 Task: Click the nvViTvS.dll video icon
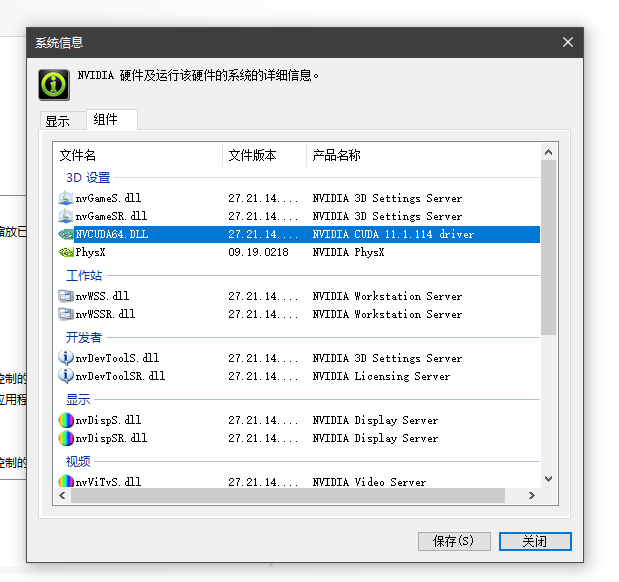[66, 481]
